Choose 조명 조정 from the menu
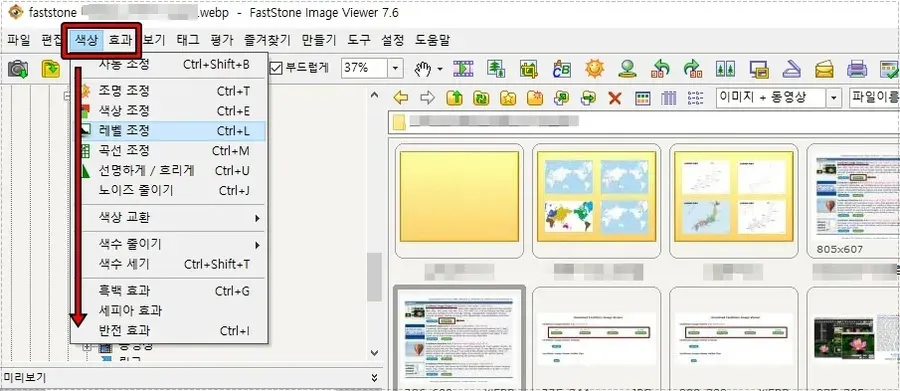The width and height of the screenshot is (900, 391). point(169,91)
